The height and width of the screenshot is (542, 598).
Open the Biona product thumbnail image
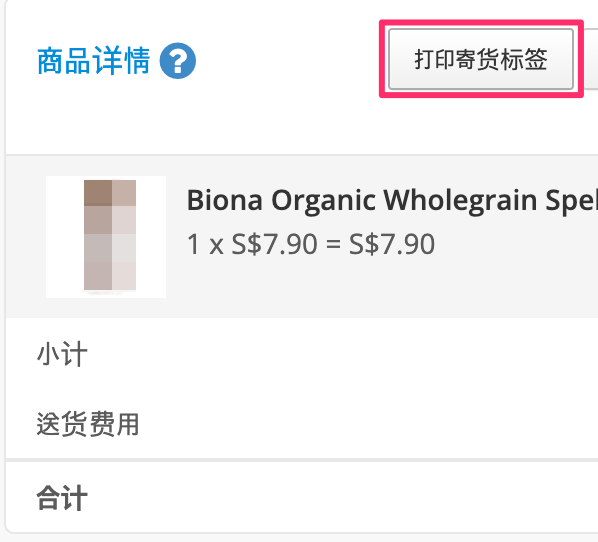[106, 237]
